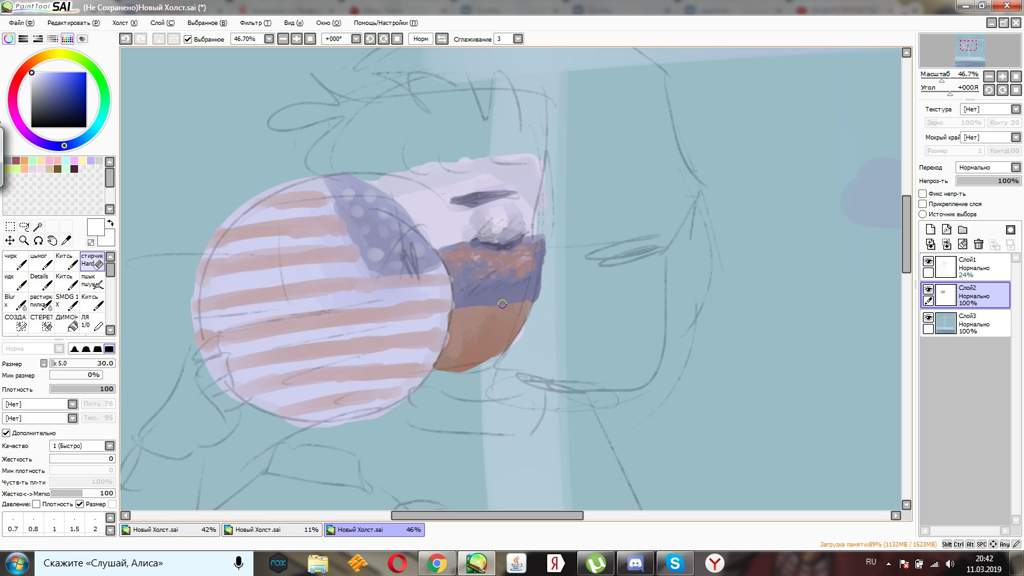
Task: Select the lasso selection tool
Action: click(24, 227)
